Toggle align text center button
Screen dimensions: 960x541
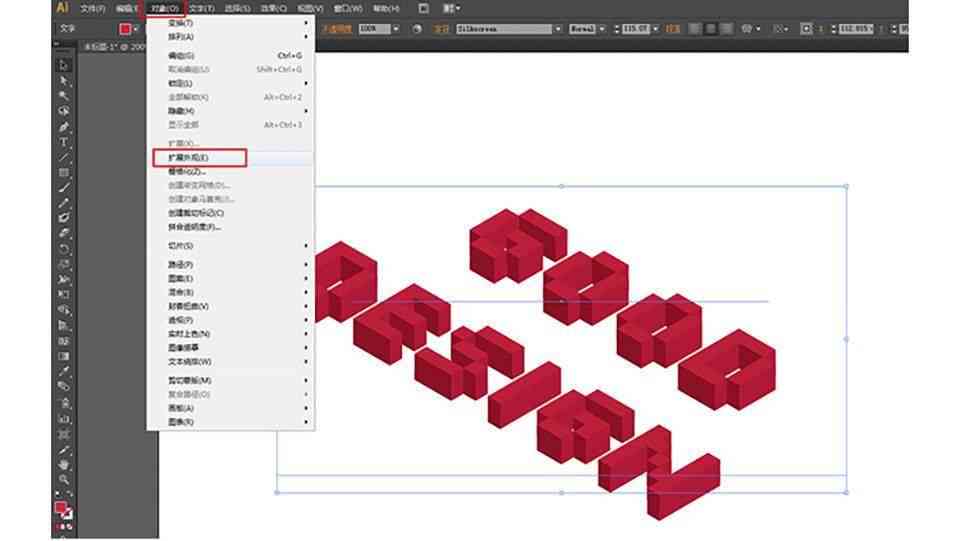coord(710,29)
